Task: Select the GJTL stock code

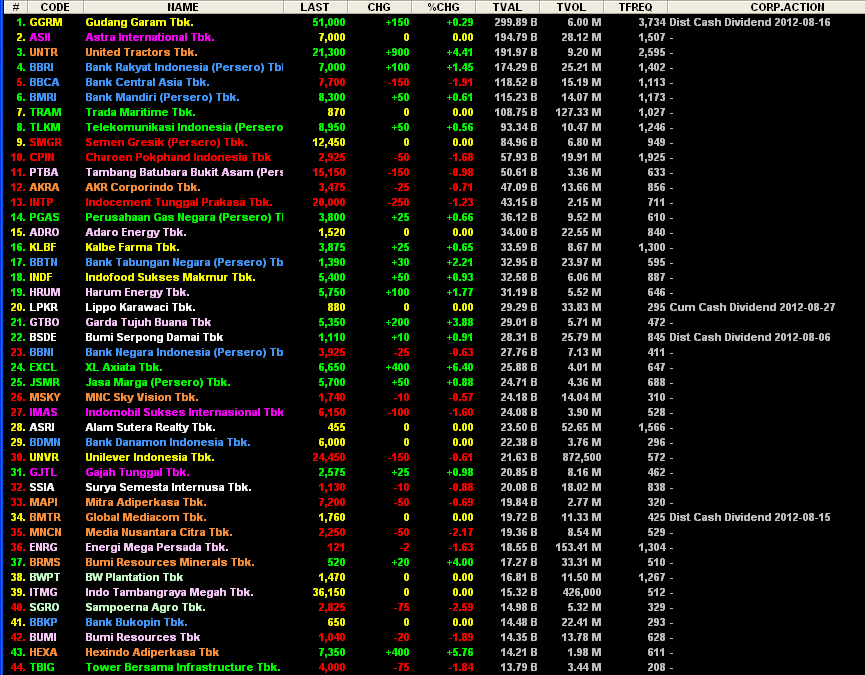Action: (43, 472)
